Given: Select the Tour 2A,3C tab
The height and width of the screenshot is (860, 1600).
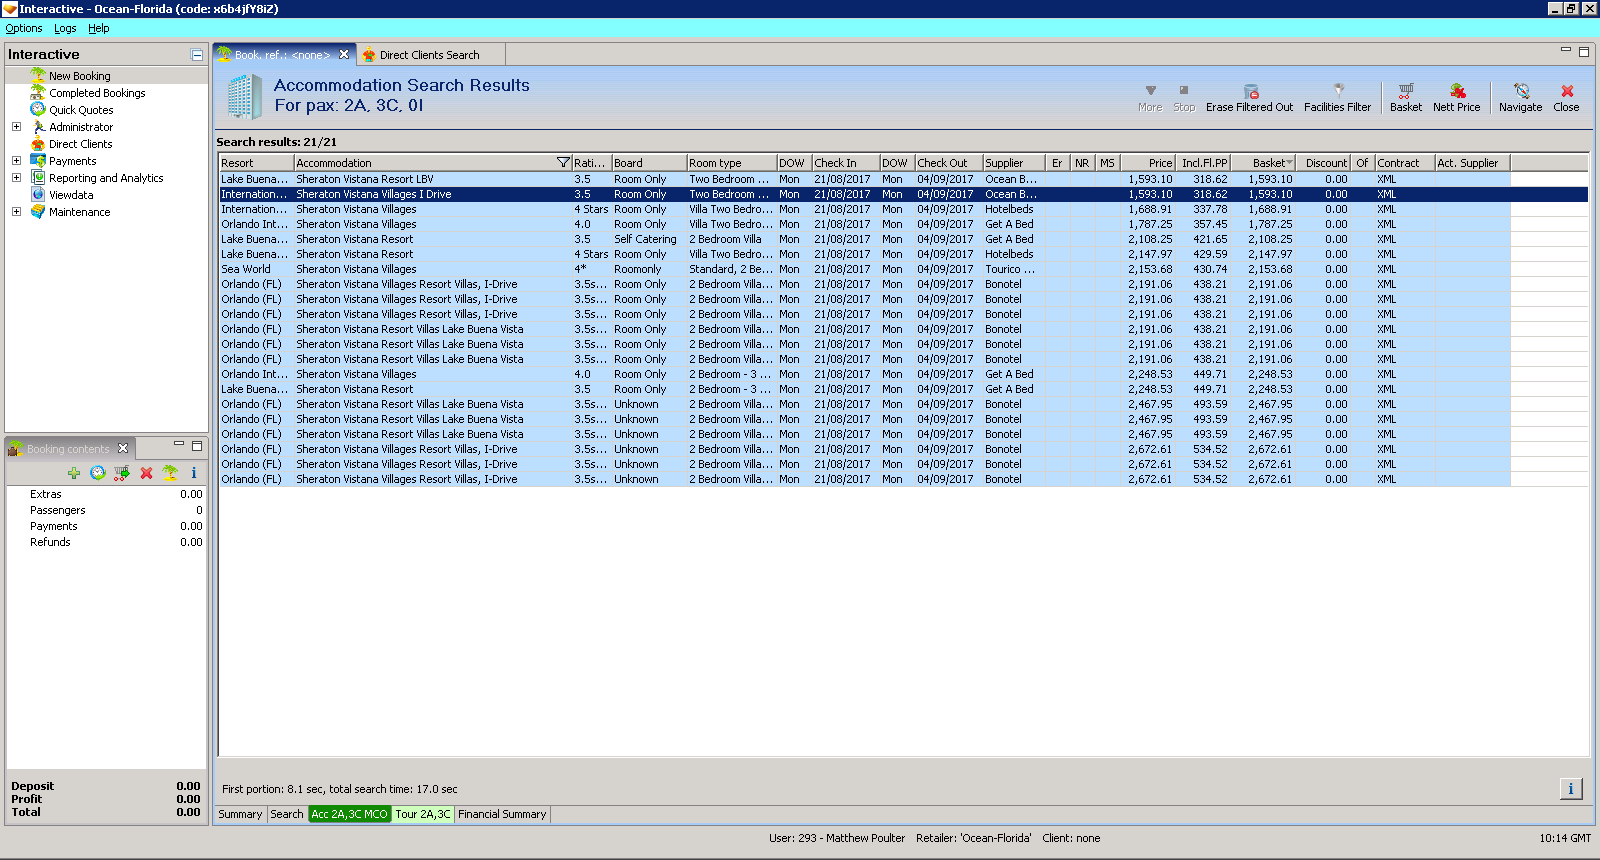Looking at the screenshot, I should (423, 814).
